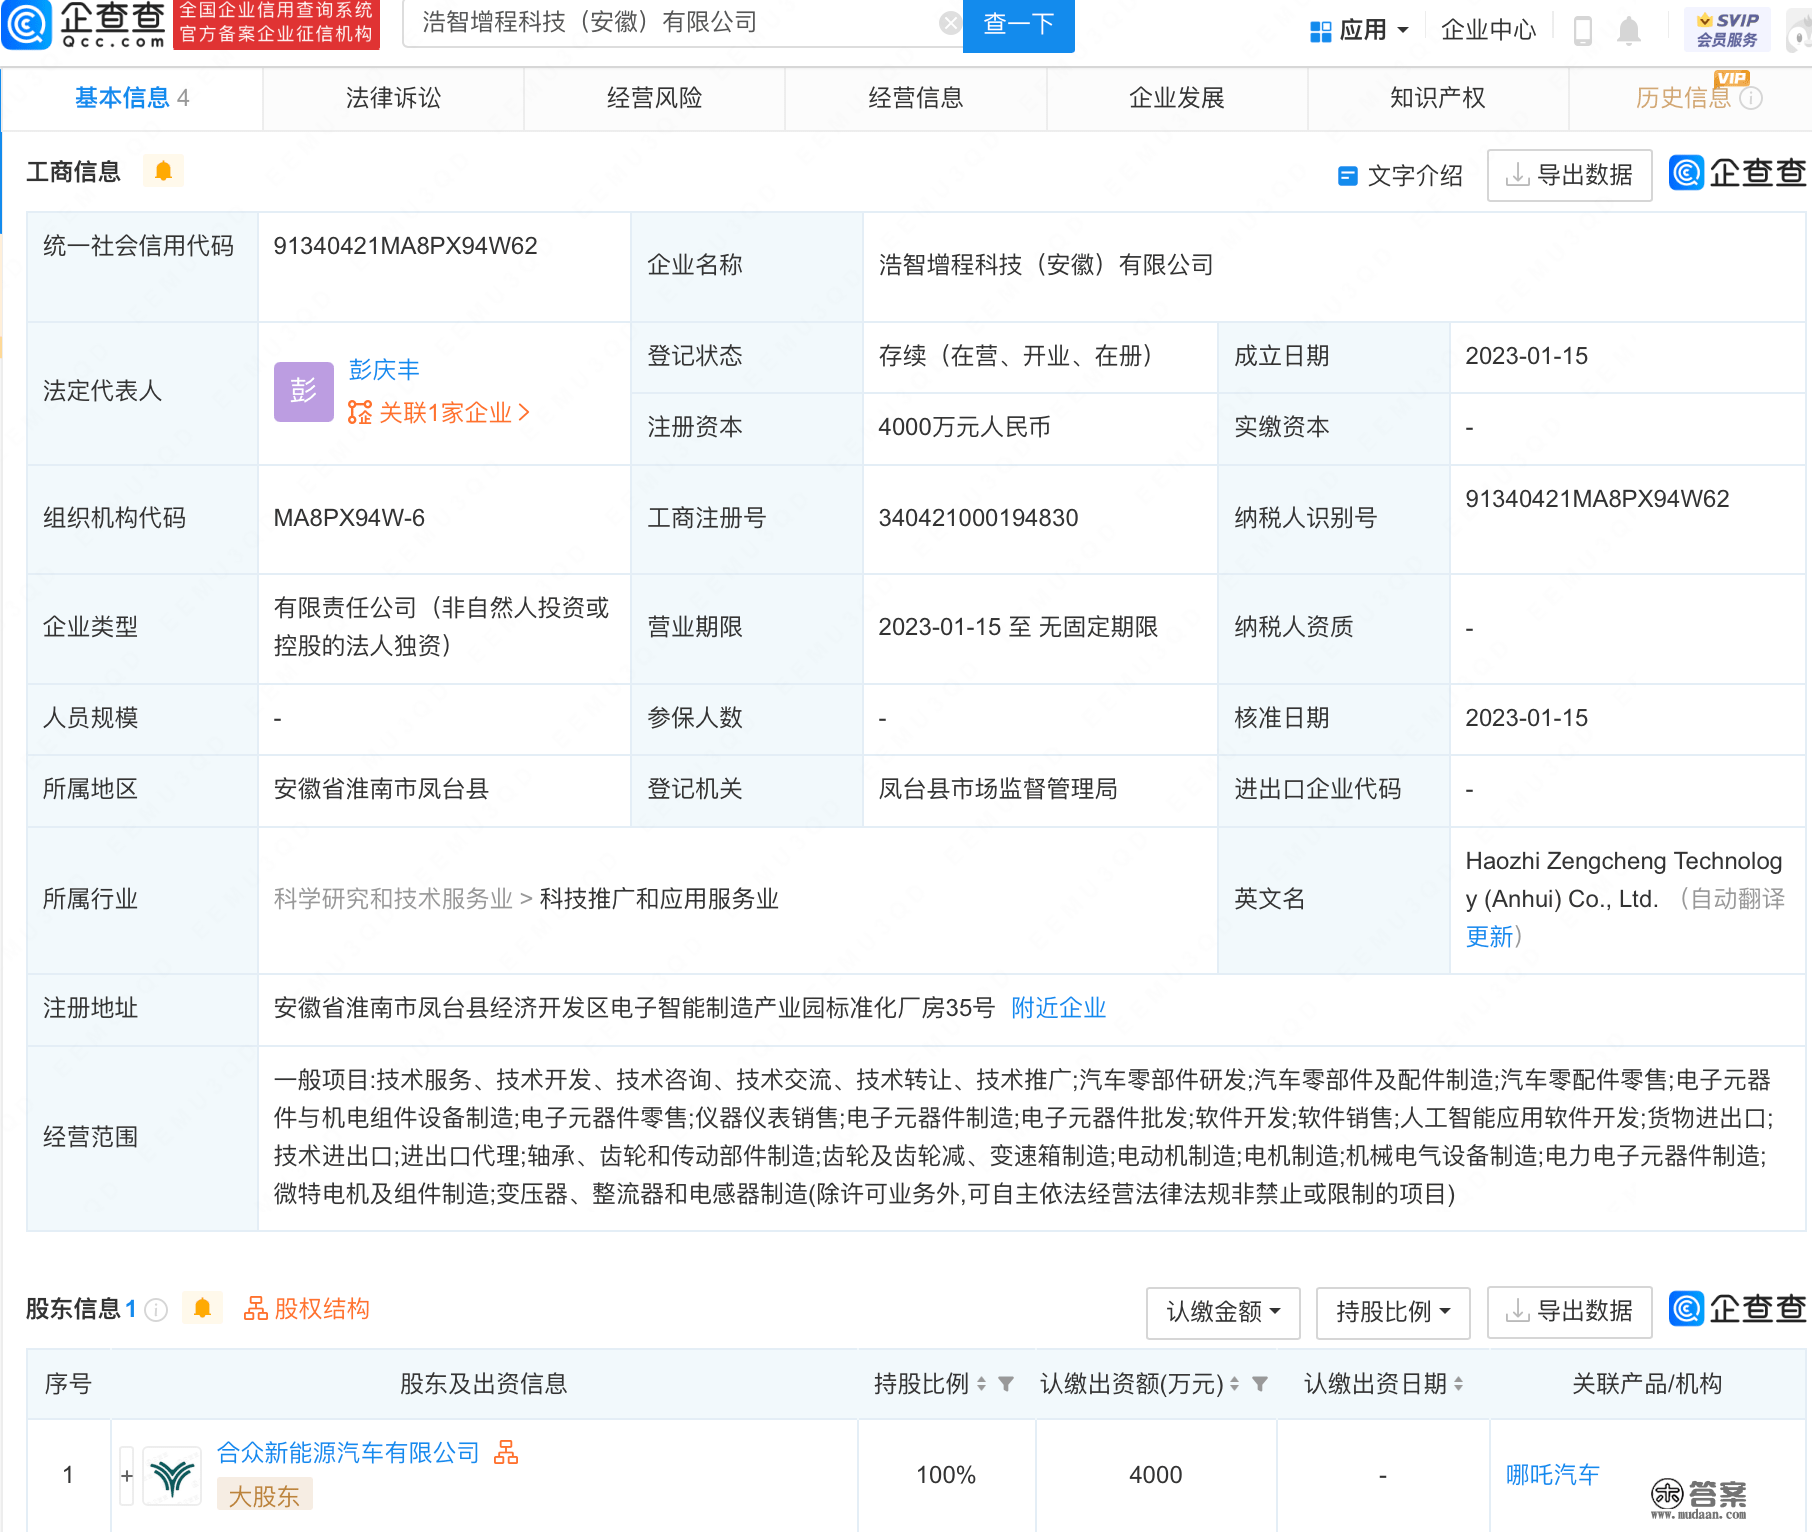Image resolution: width=1812 pixels, height=1532 pixels.
Task: Click 更新 link for English name
Action: pos(1490,937)
